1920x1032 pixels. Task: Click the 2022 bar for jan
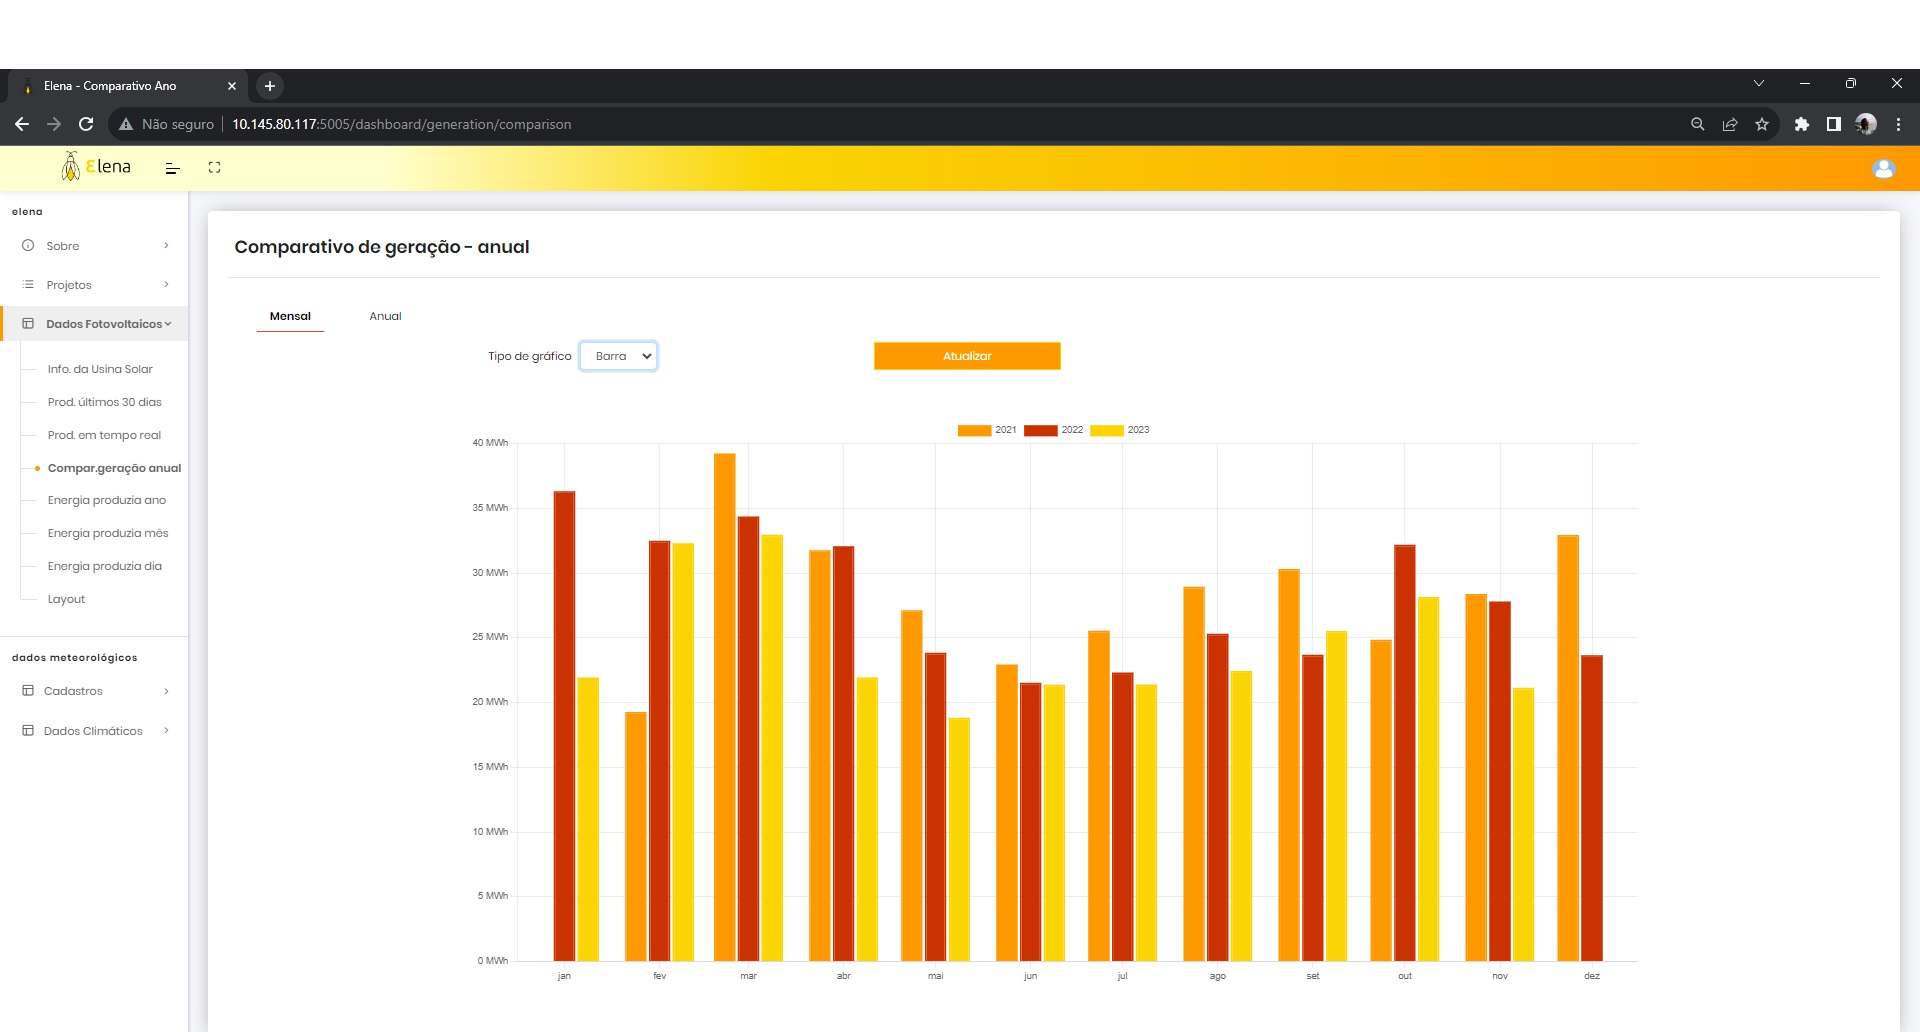click(564, 726)
